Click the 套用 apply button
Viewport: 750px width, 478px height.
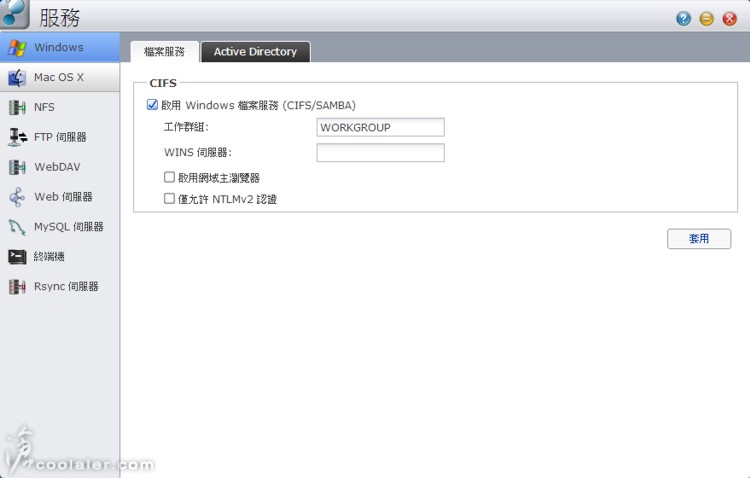click(699, 239)
